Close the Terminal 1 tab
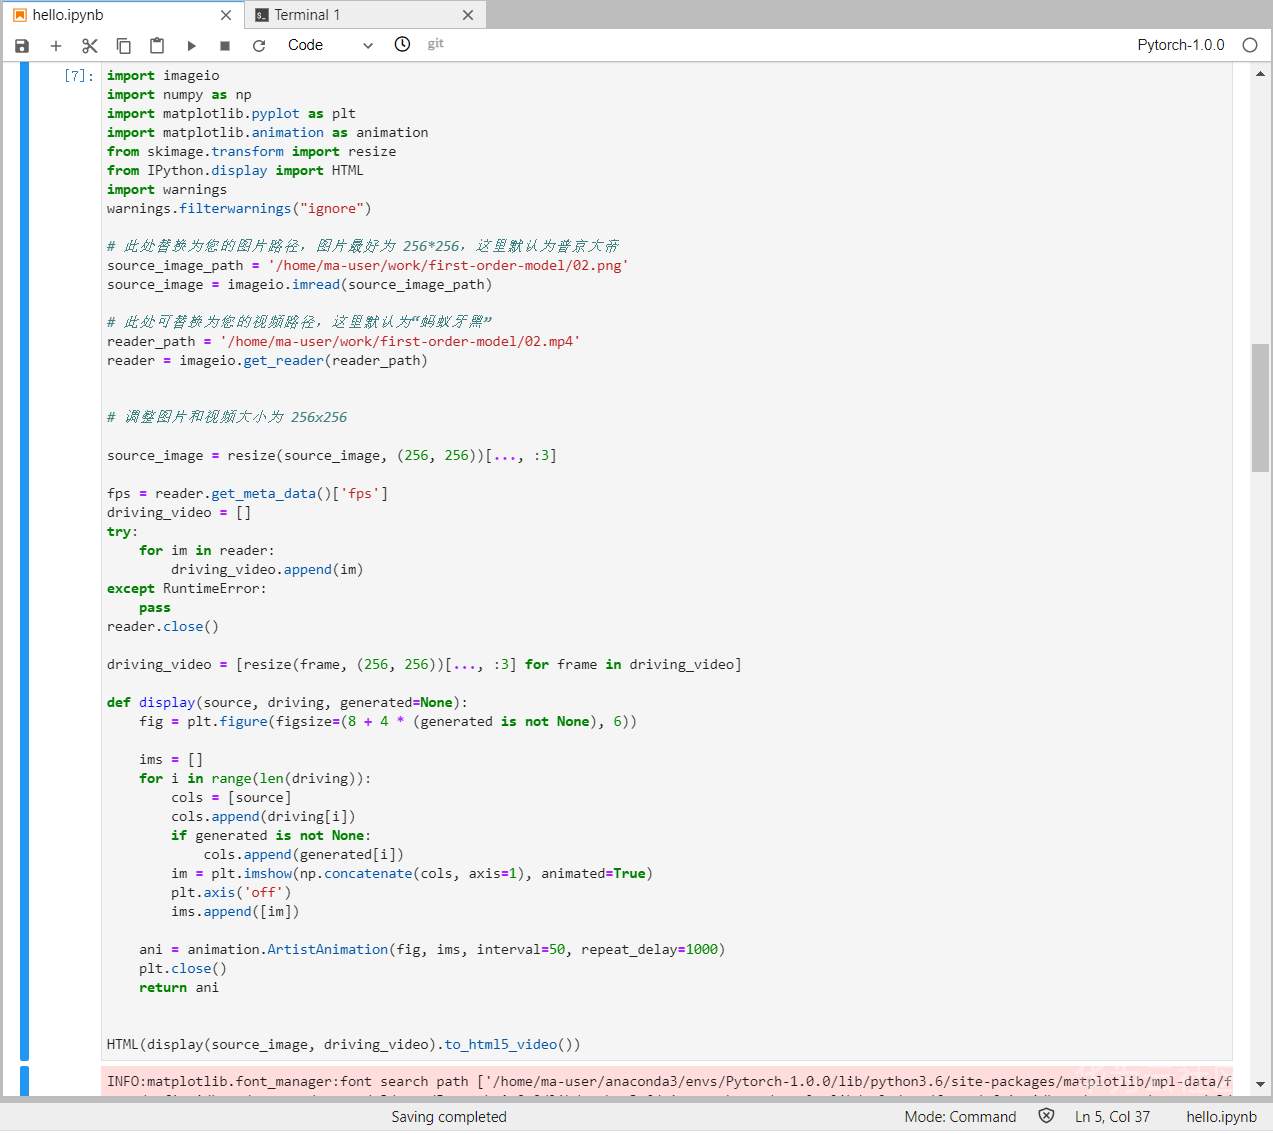Screen dimensions: 1273x1134 [468, 15]
